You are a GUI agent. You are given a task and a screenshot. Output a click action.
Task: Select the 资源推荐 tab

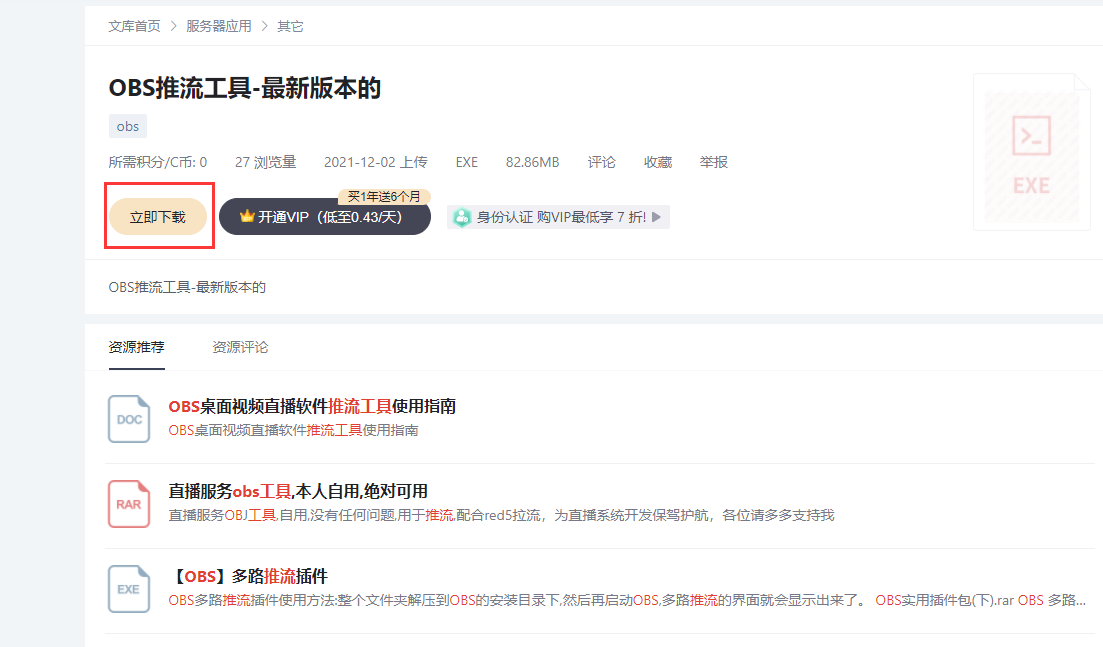136,347
